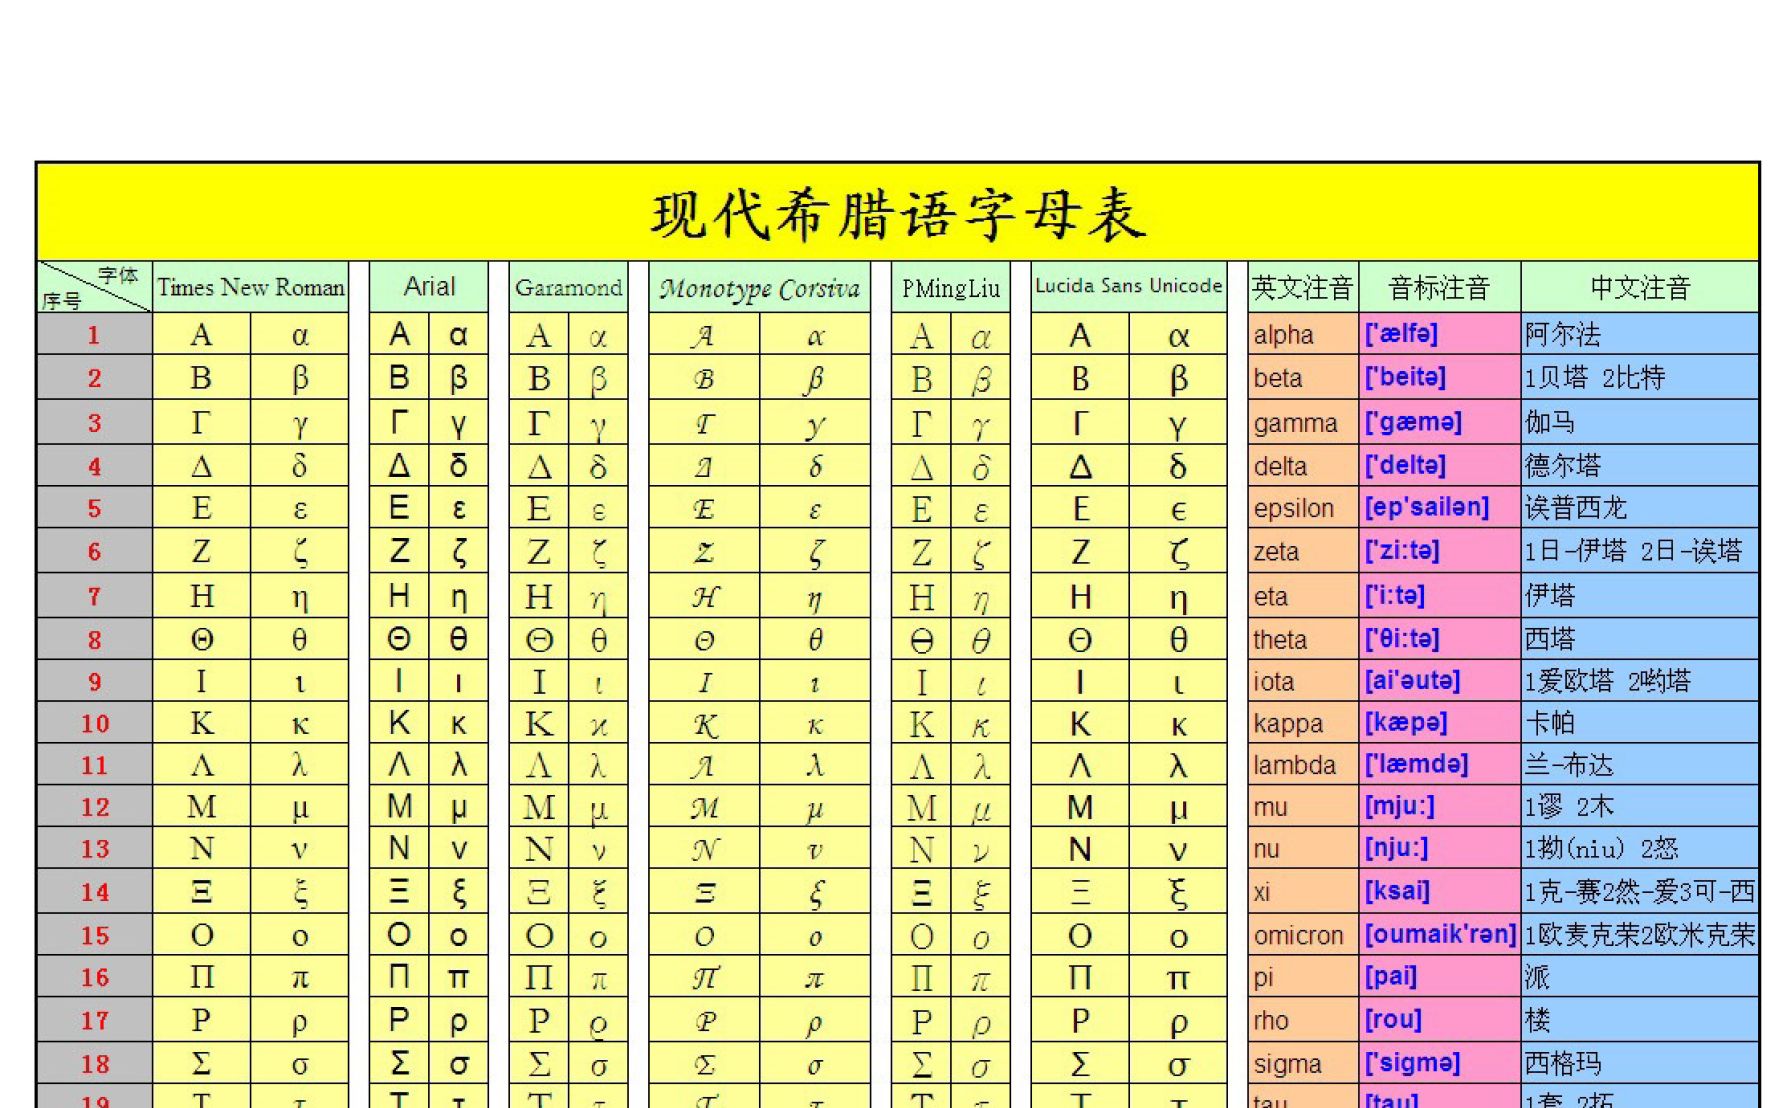This screenshot has height=1108, width=1773.
Task: Select the phonetic cell [ep'sailən]
Action: [1440, 508]
